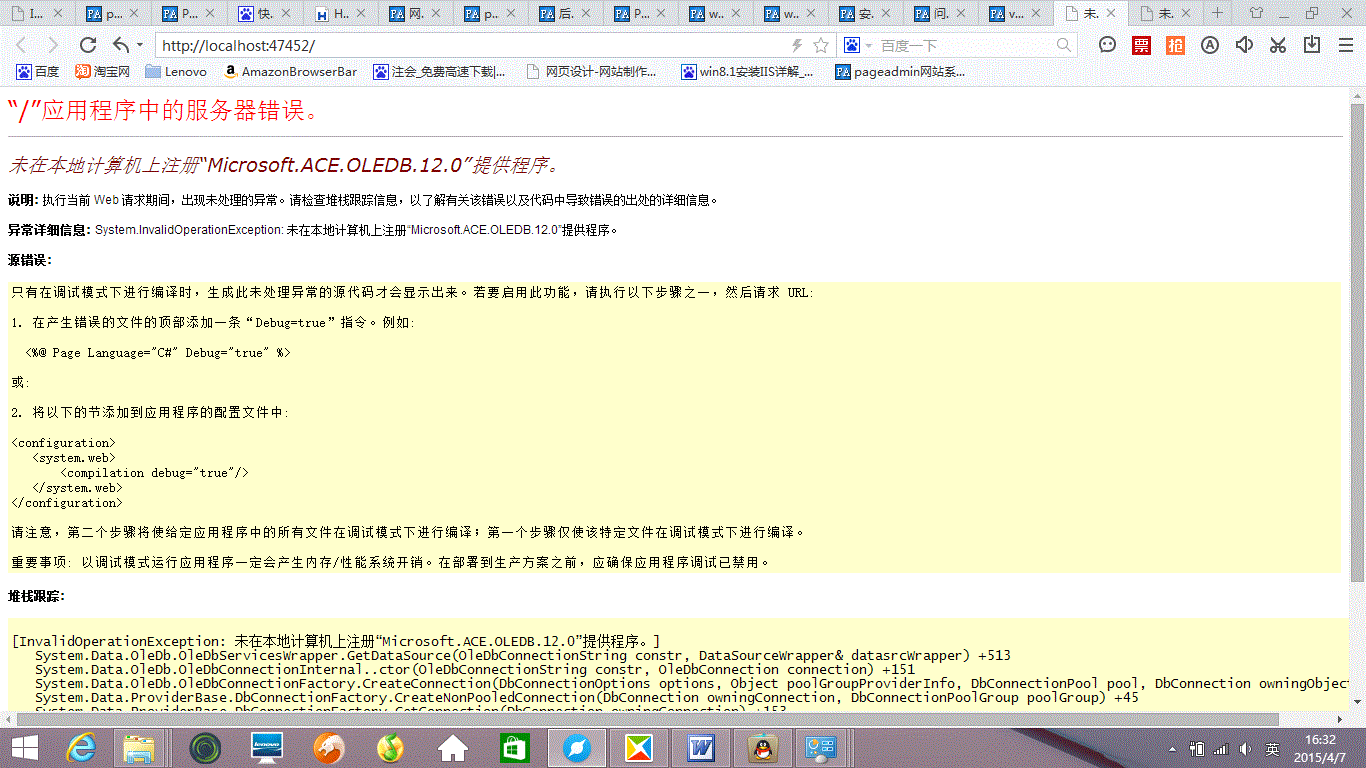Toggle browser sound mute speaker icon
1366x768 pixels.
(x=1244, y=45)
